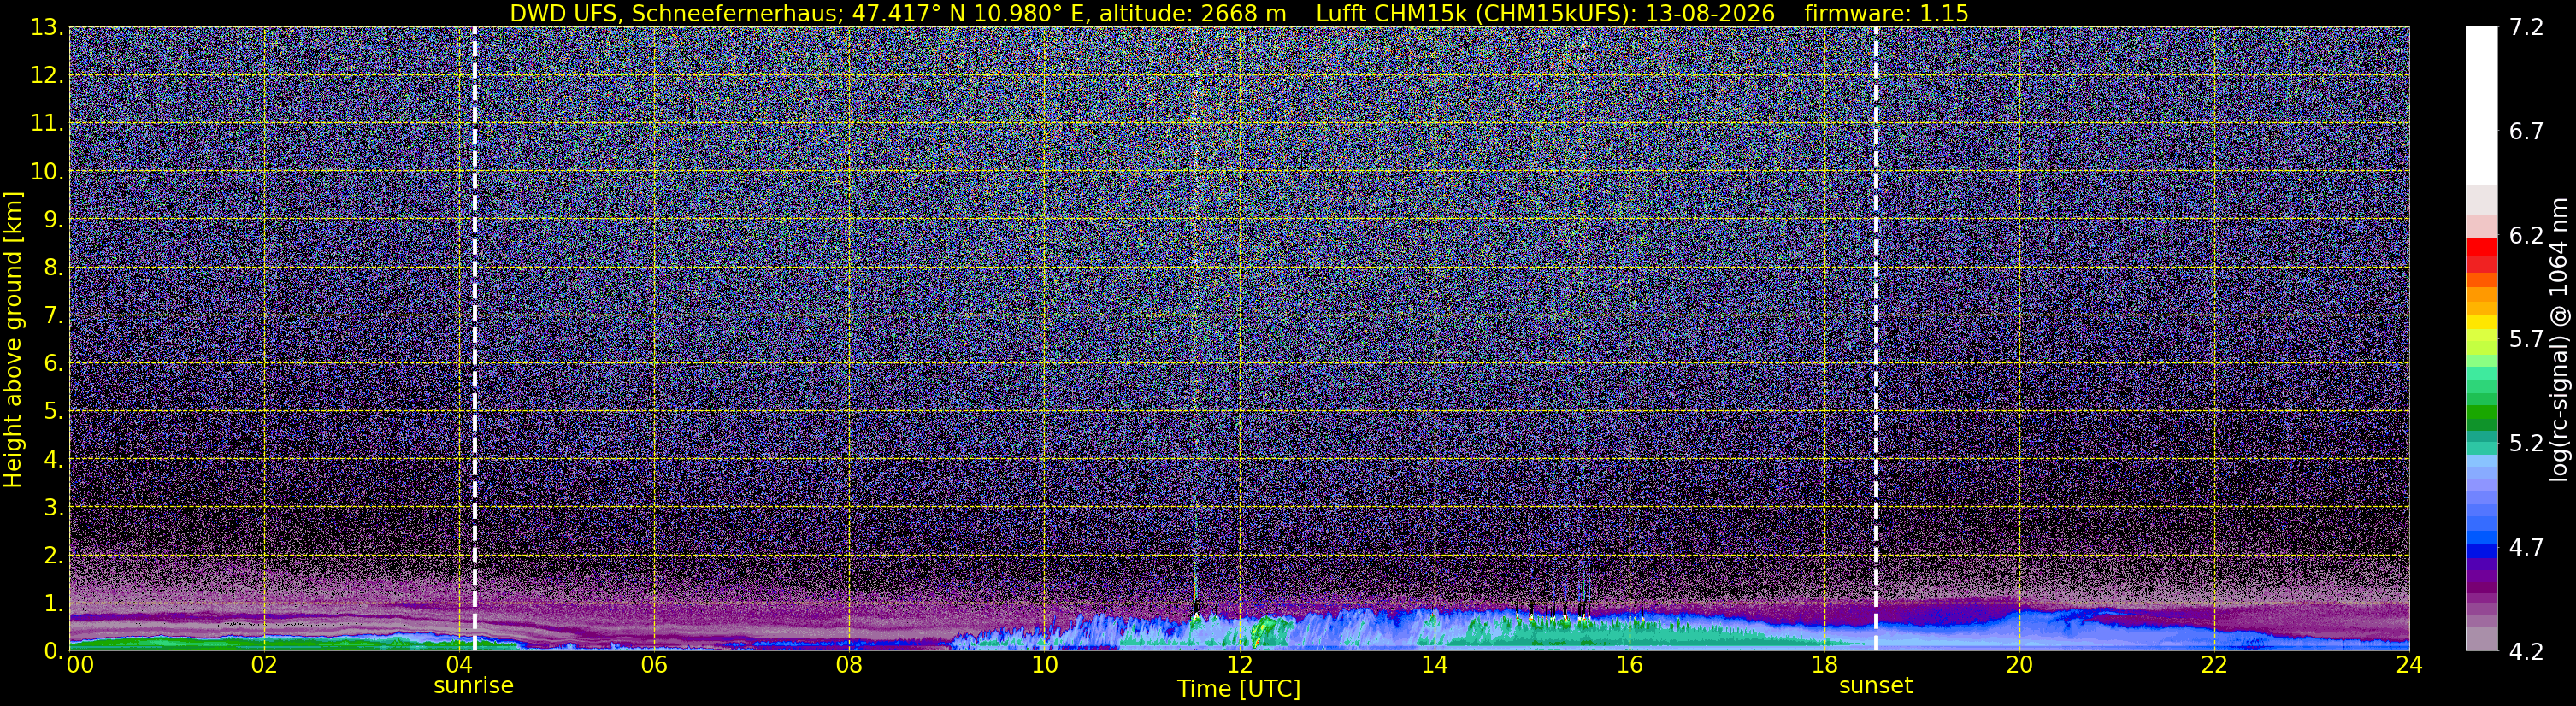The height and width of the screenshot is (706, 2576).
Task: Click the "4.2" colorbar tick label
Action: [x=2526, y=651]
